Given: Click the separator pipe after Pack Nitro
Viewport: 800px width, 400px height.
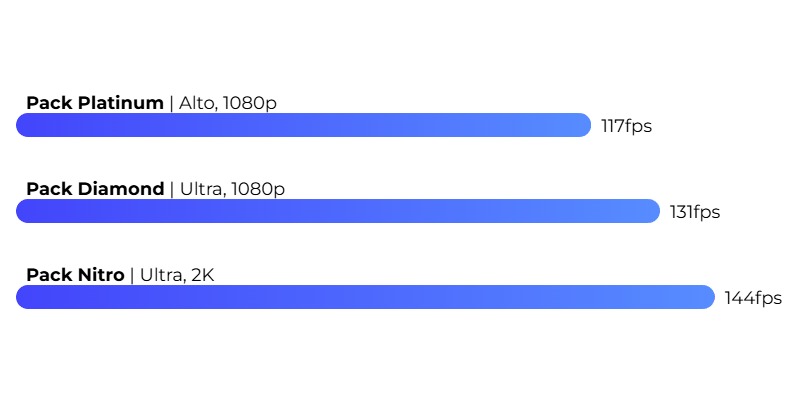Looking at the screenshot, I should [x=132, y=276].
